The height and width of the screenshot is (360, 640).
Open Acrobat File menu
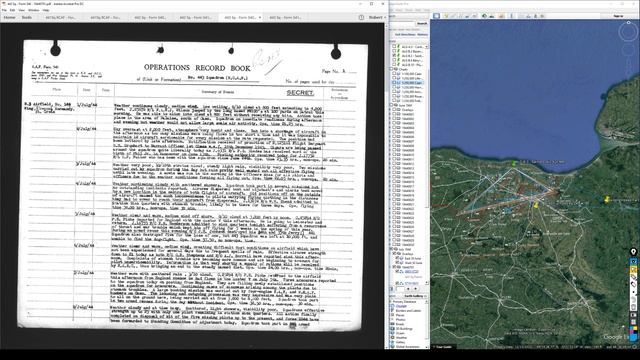tap(4, 10)
